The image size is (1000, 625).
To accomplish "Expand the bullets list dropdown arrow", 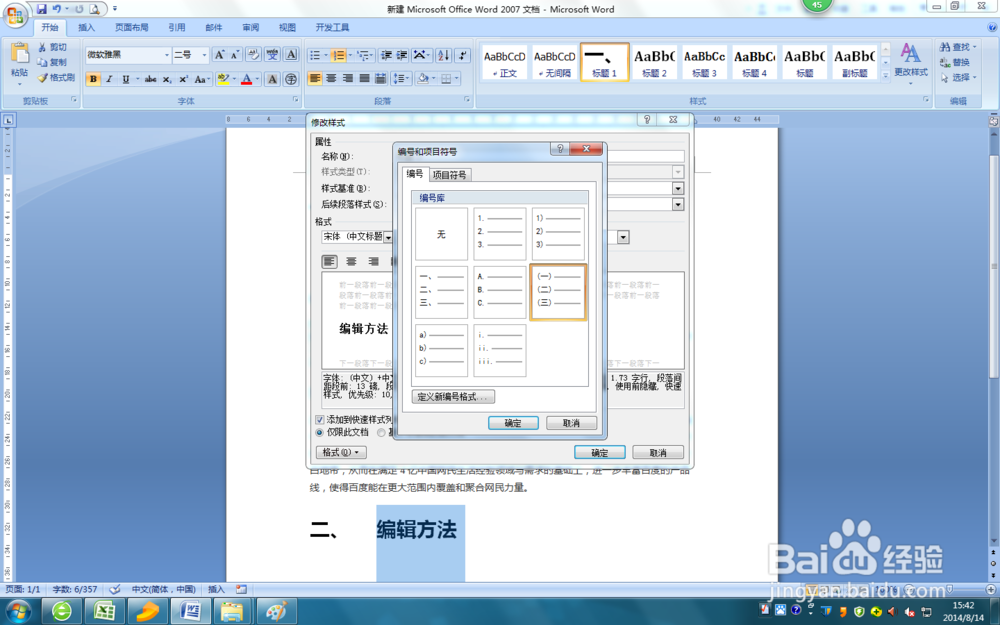I will point(325,55).
